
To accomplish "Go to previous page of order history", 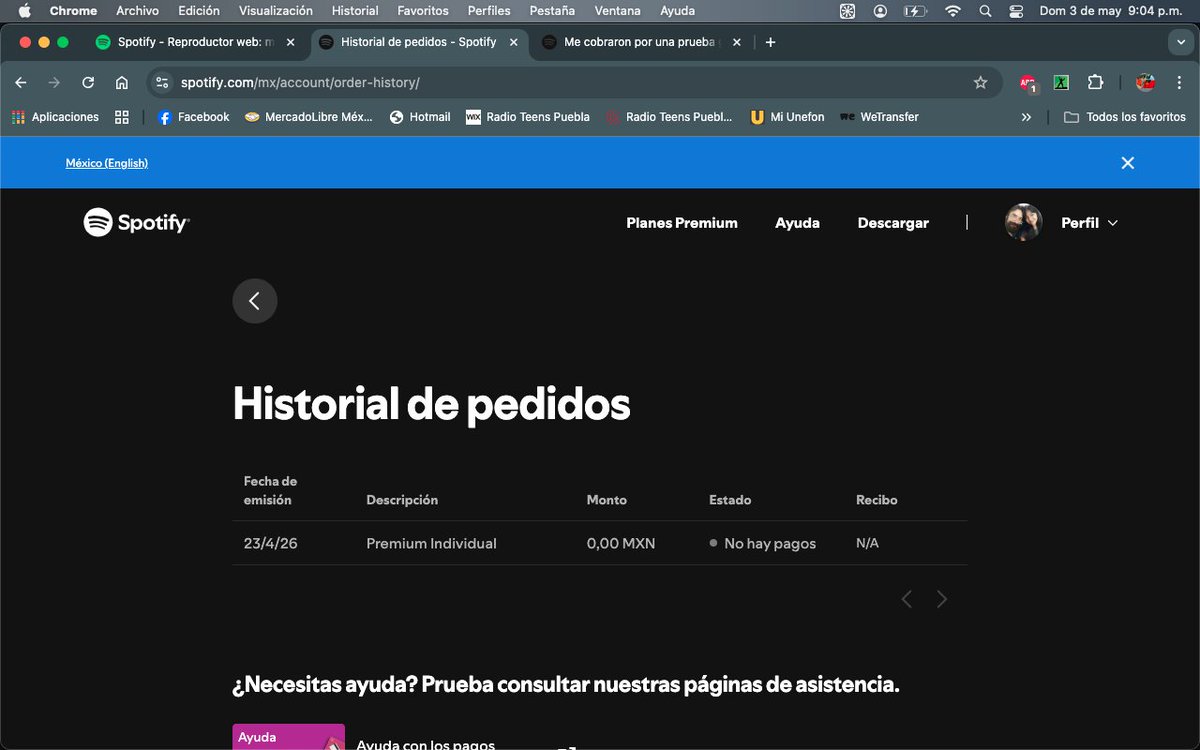I will click(x=906, y=599).
